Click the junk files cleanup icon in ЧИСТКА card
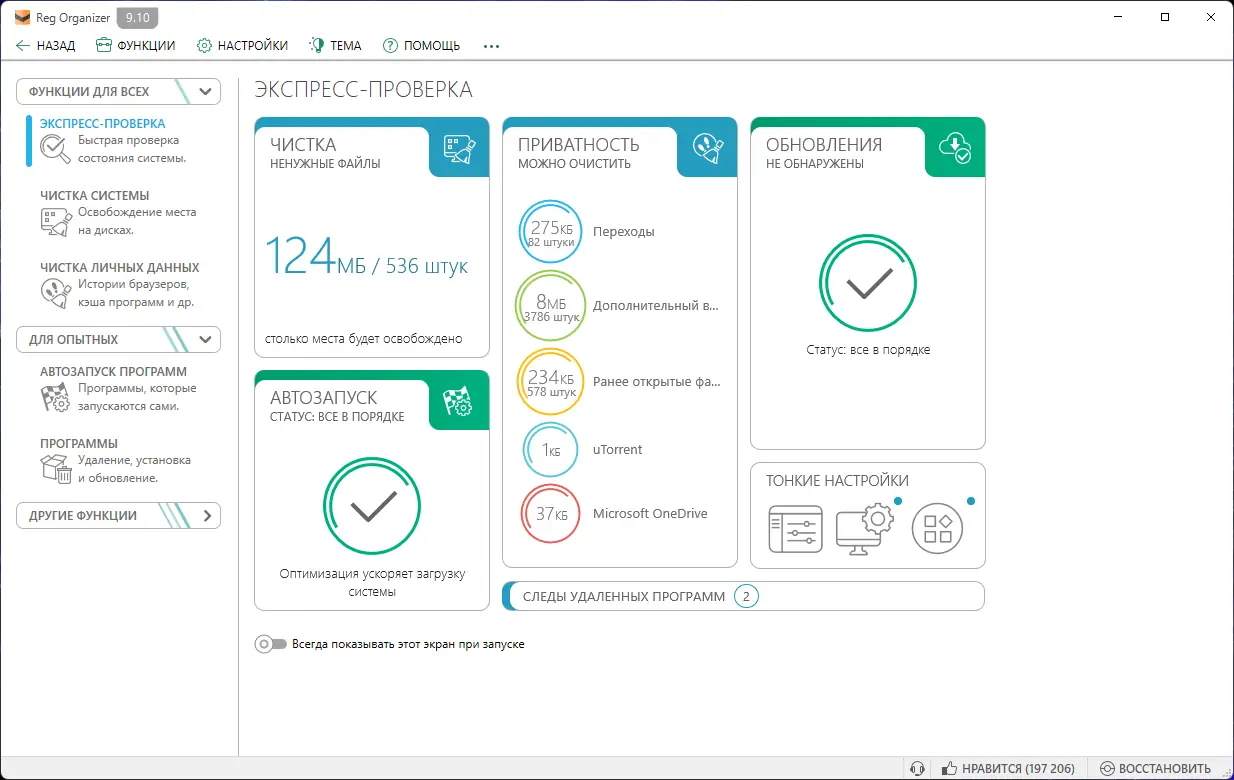1234x780 pixels. tap(459, 148)
